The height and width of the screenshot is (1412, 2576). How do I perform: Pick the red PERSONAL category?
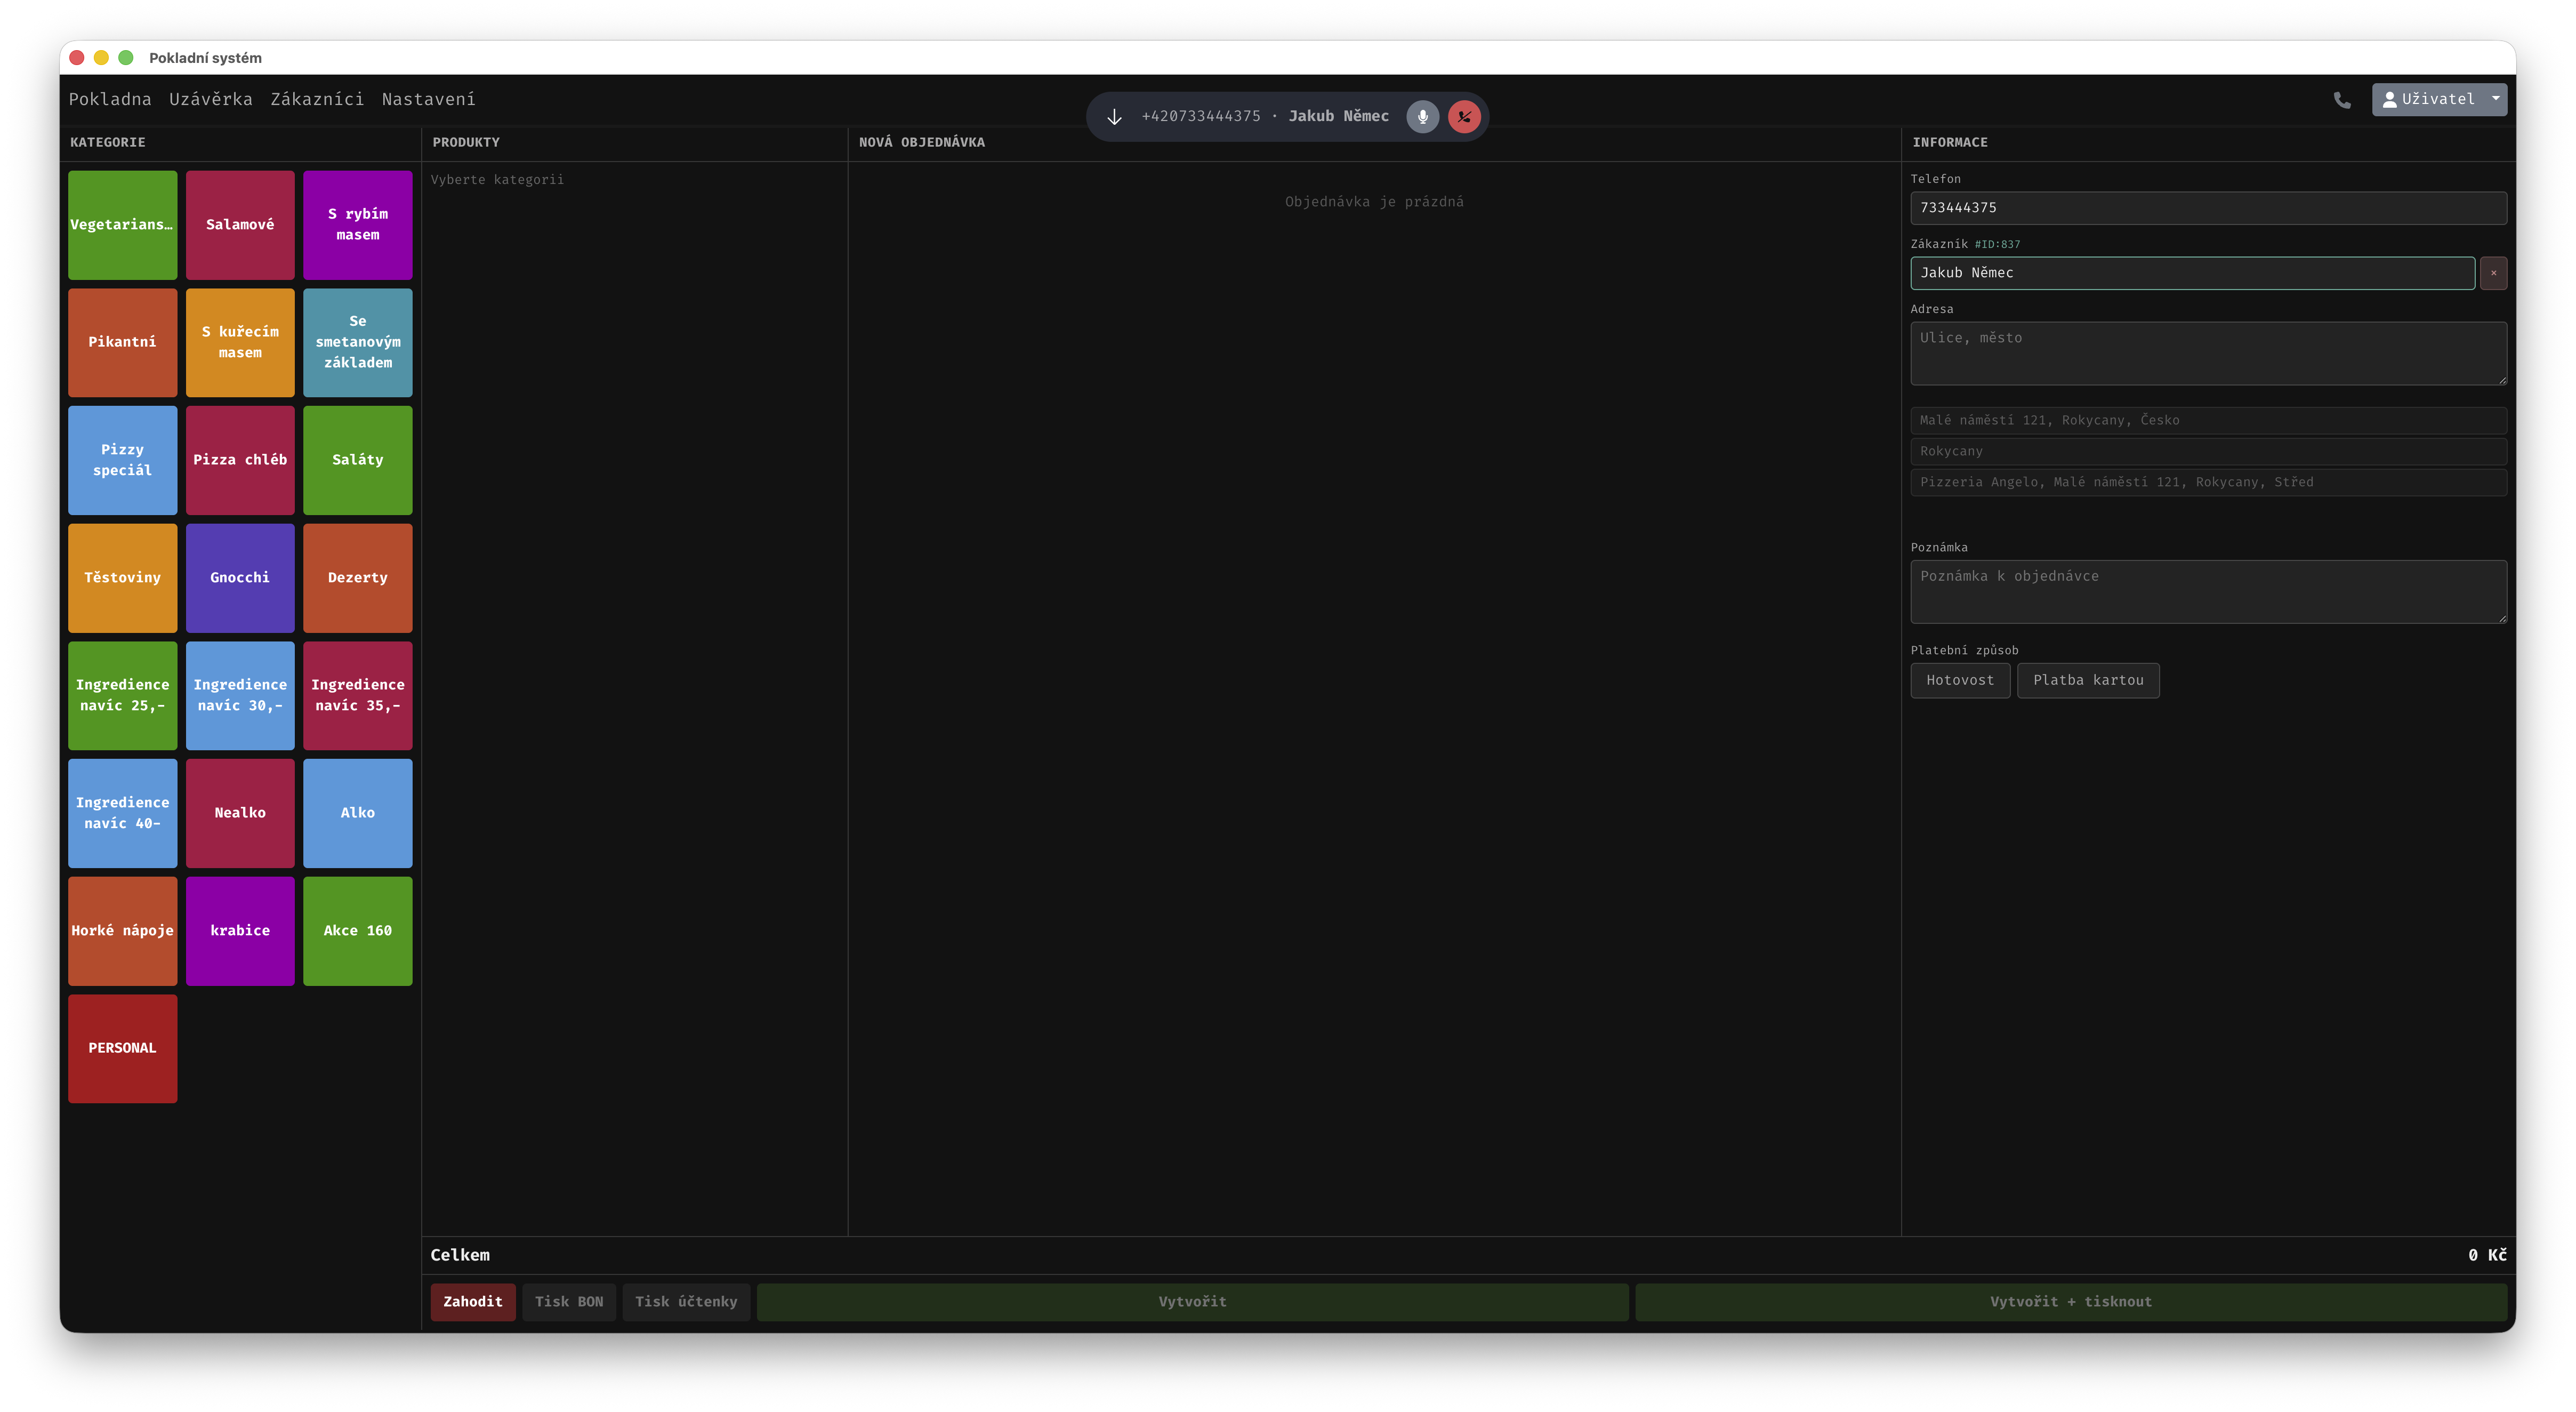[x=122, y=1048]
